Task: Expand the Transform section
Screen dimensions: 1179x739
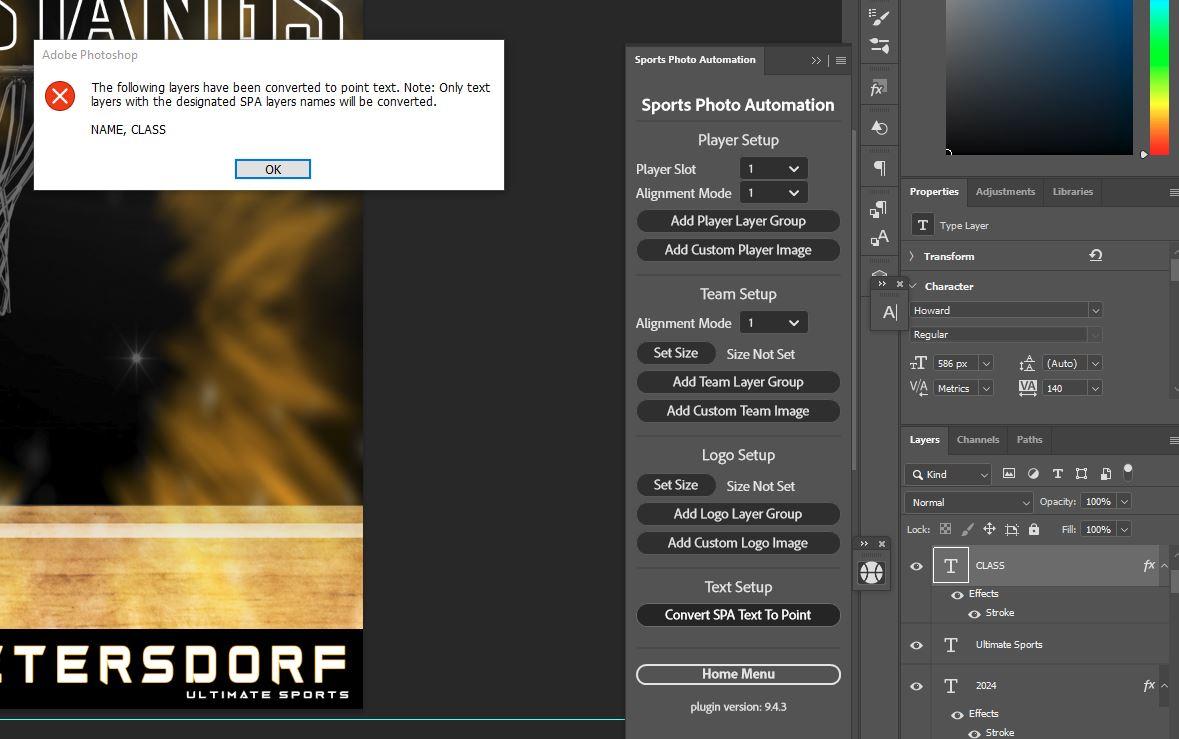Action: point(912,256)
